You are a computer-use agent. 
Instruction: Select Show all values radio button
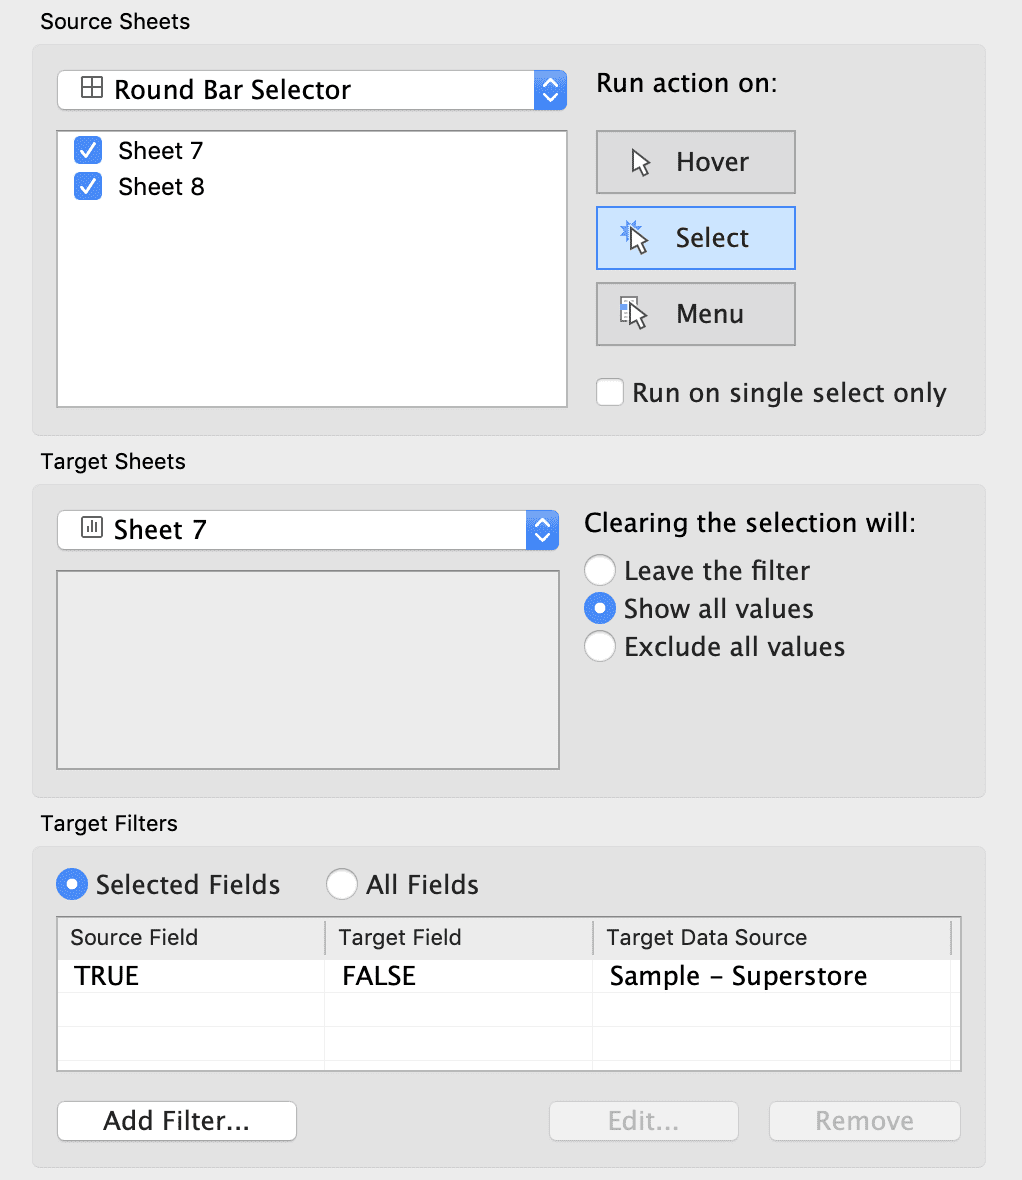click(x=600, y=609)
